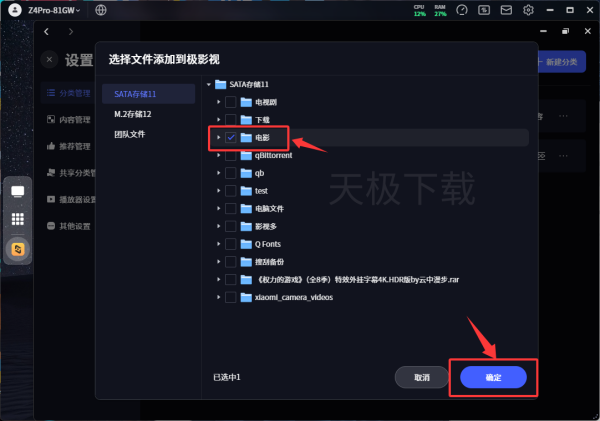Open the performance gauge icon in top bar

(x=462, y=10)
